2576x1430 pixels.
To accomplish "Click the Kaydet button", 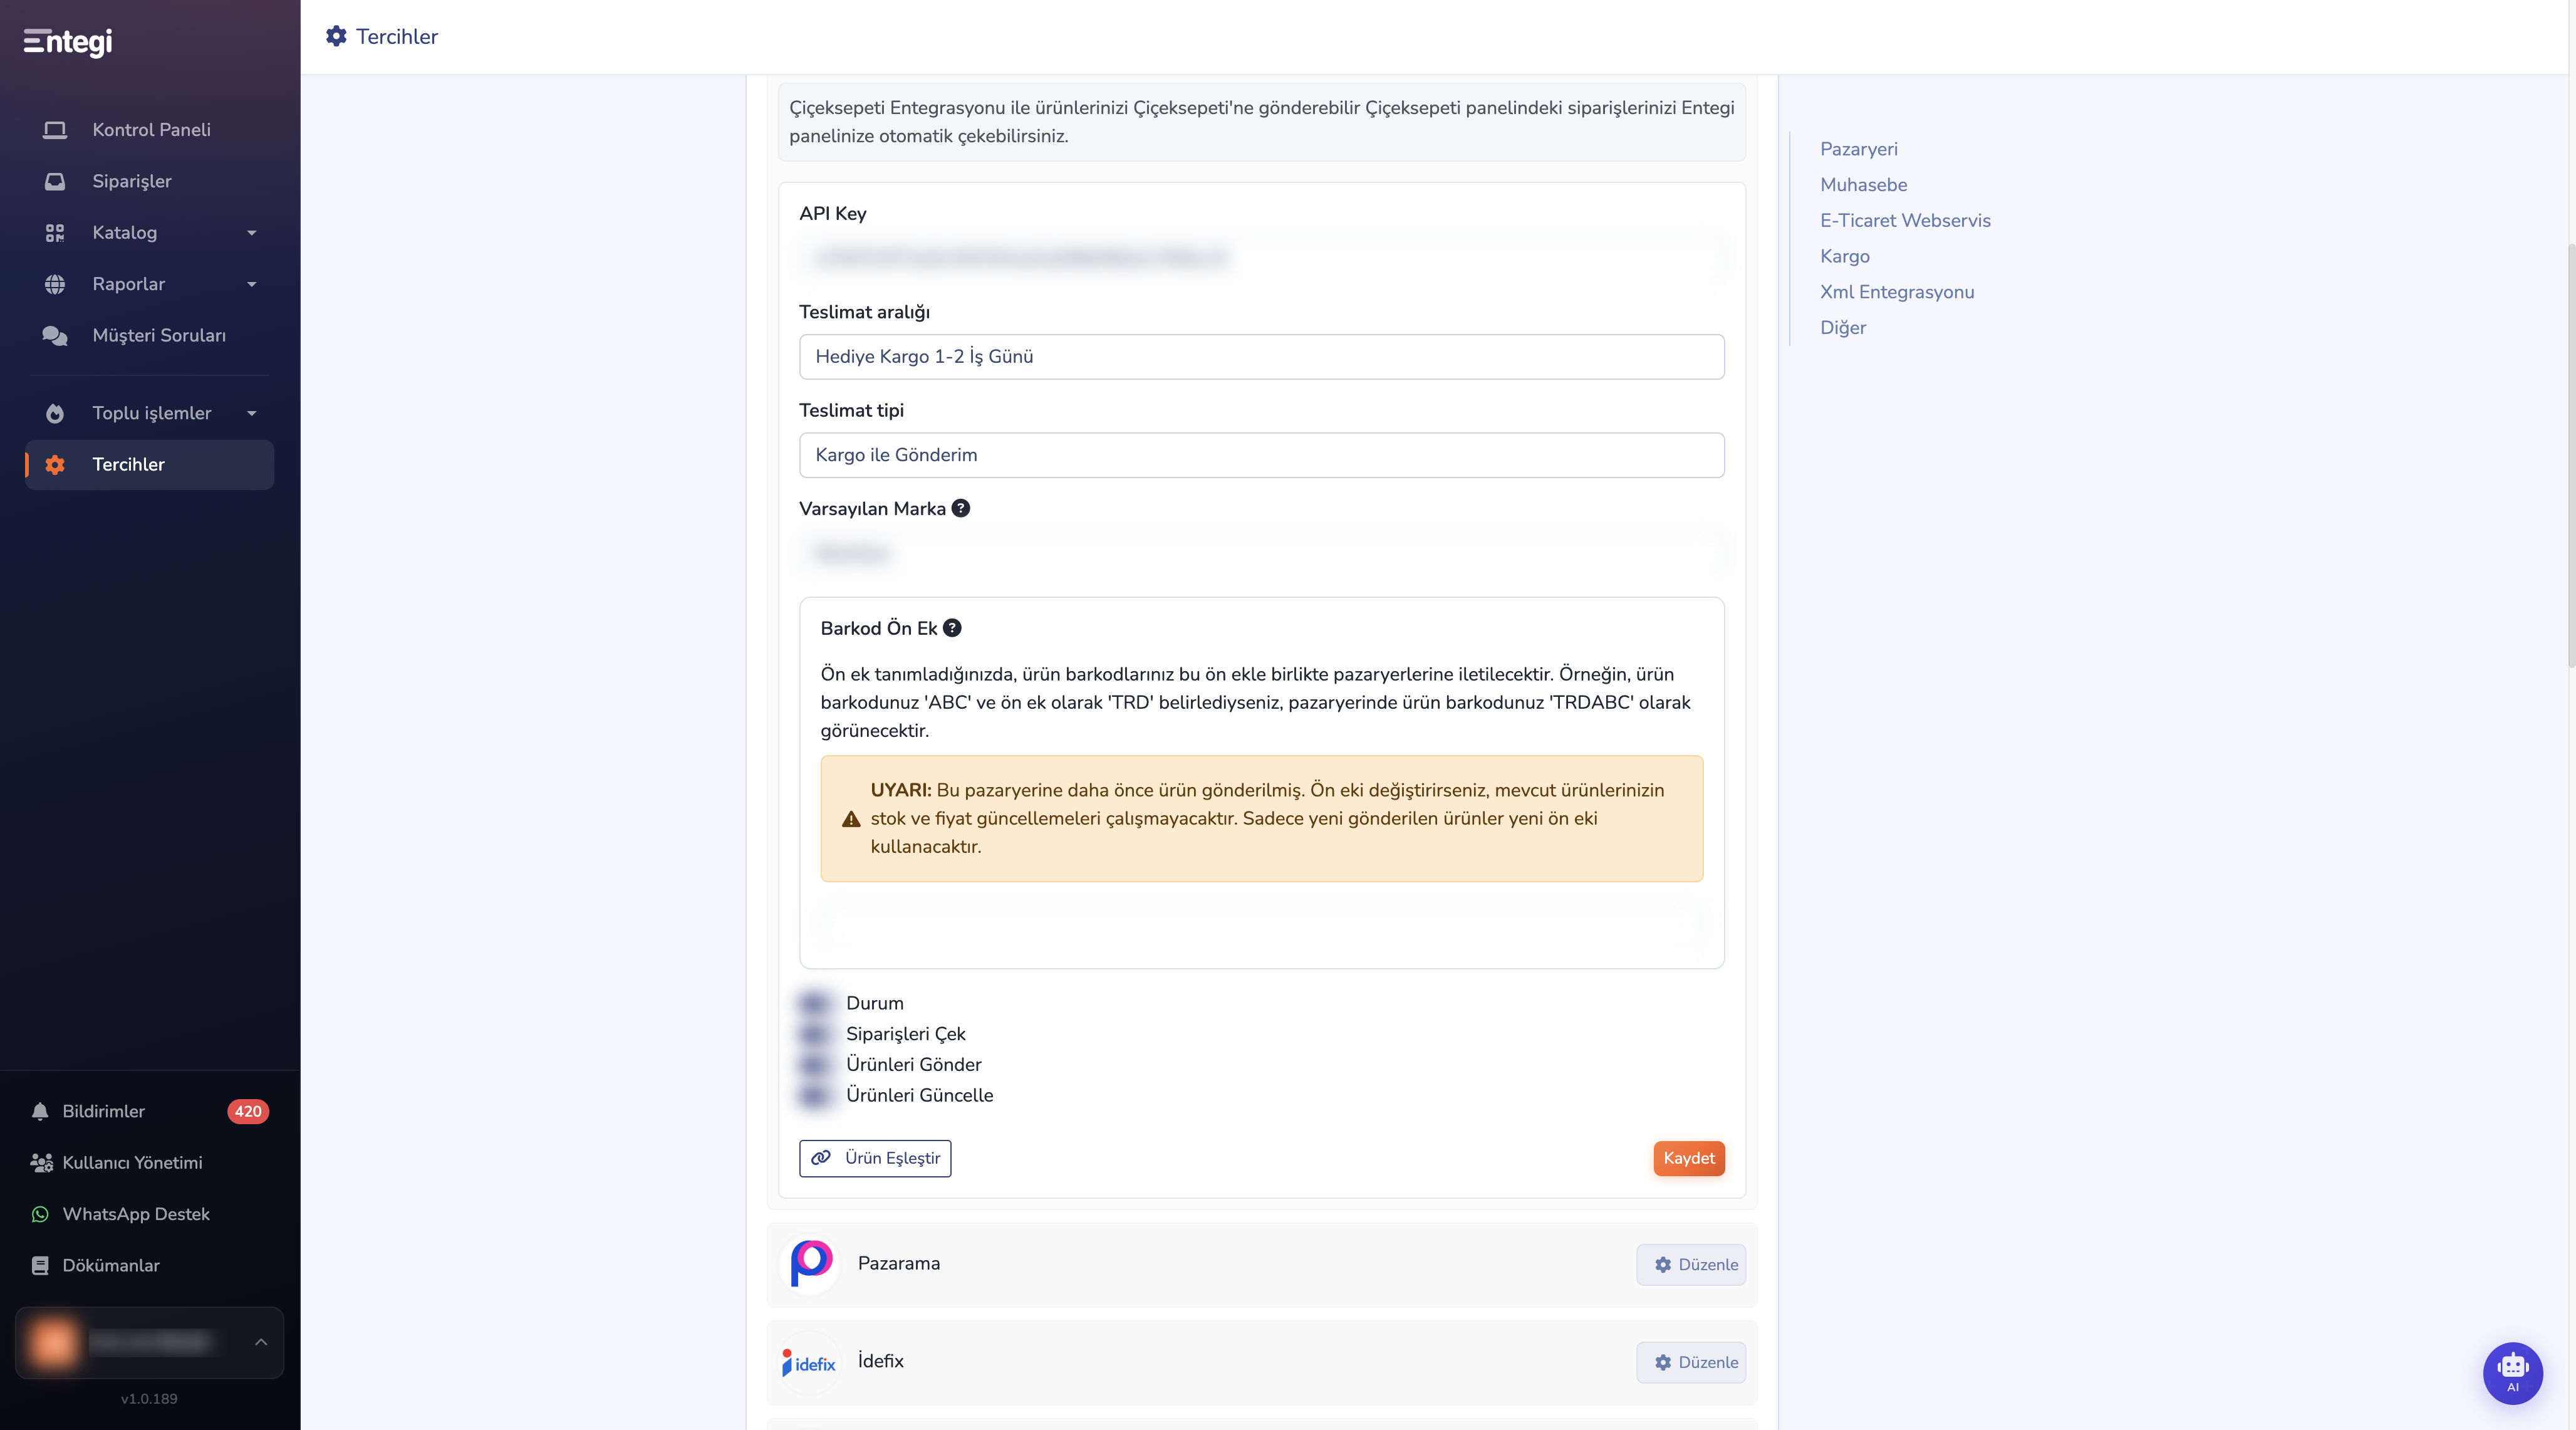I will [1688, 1158].
